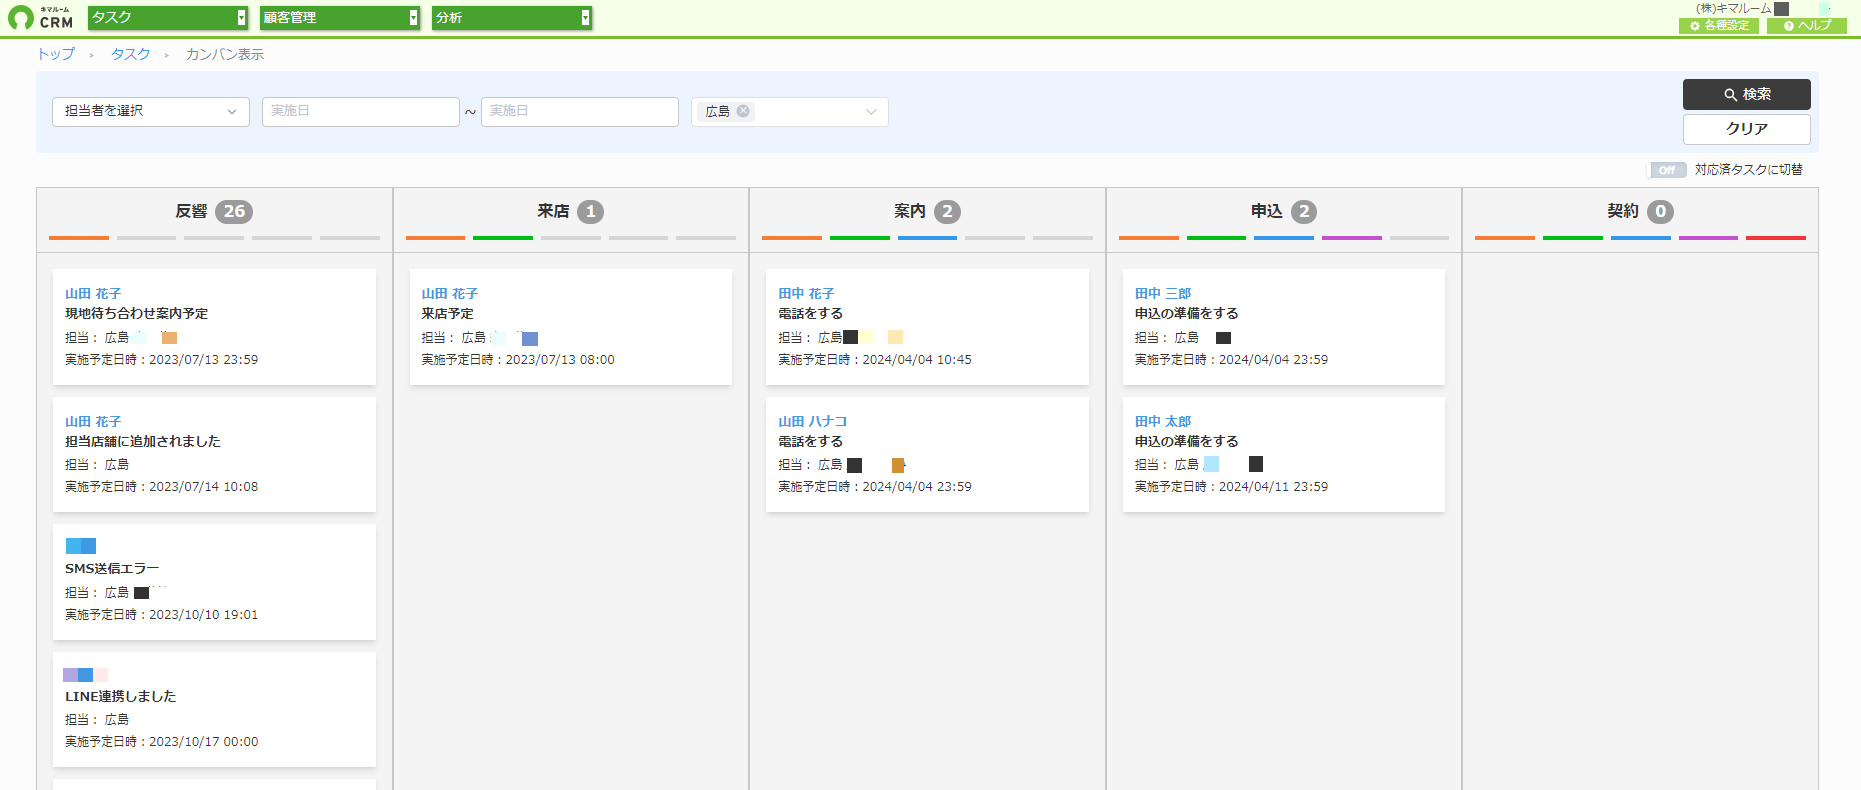Click the red stage bar under 契約

click(x=1776, y=238)
